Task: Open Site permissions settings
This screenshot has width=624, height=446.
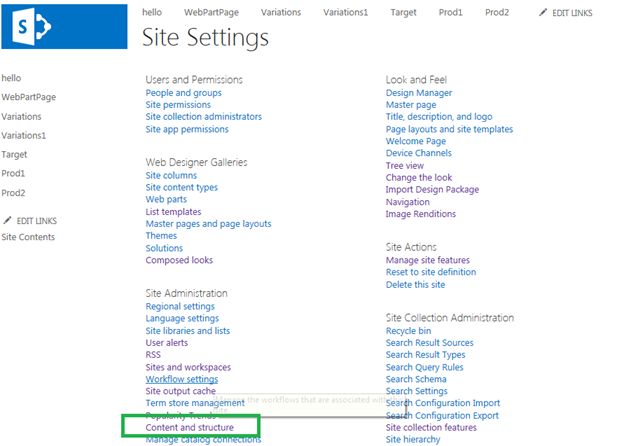Action: (x=178, y=105)
